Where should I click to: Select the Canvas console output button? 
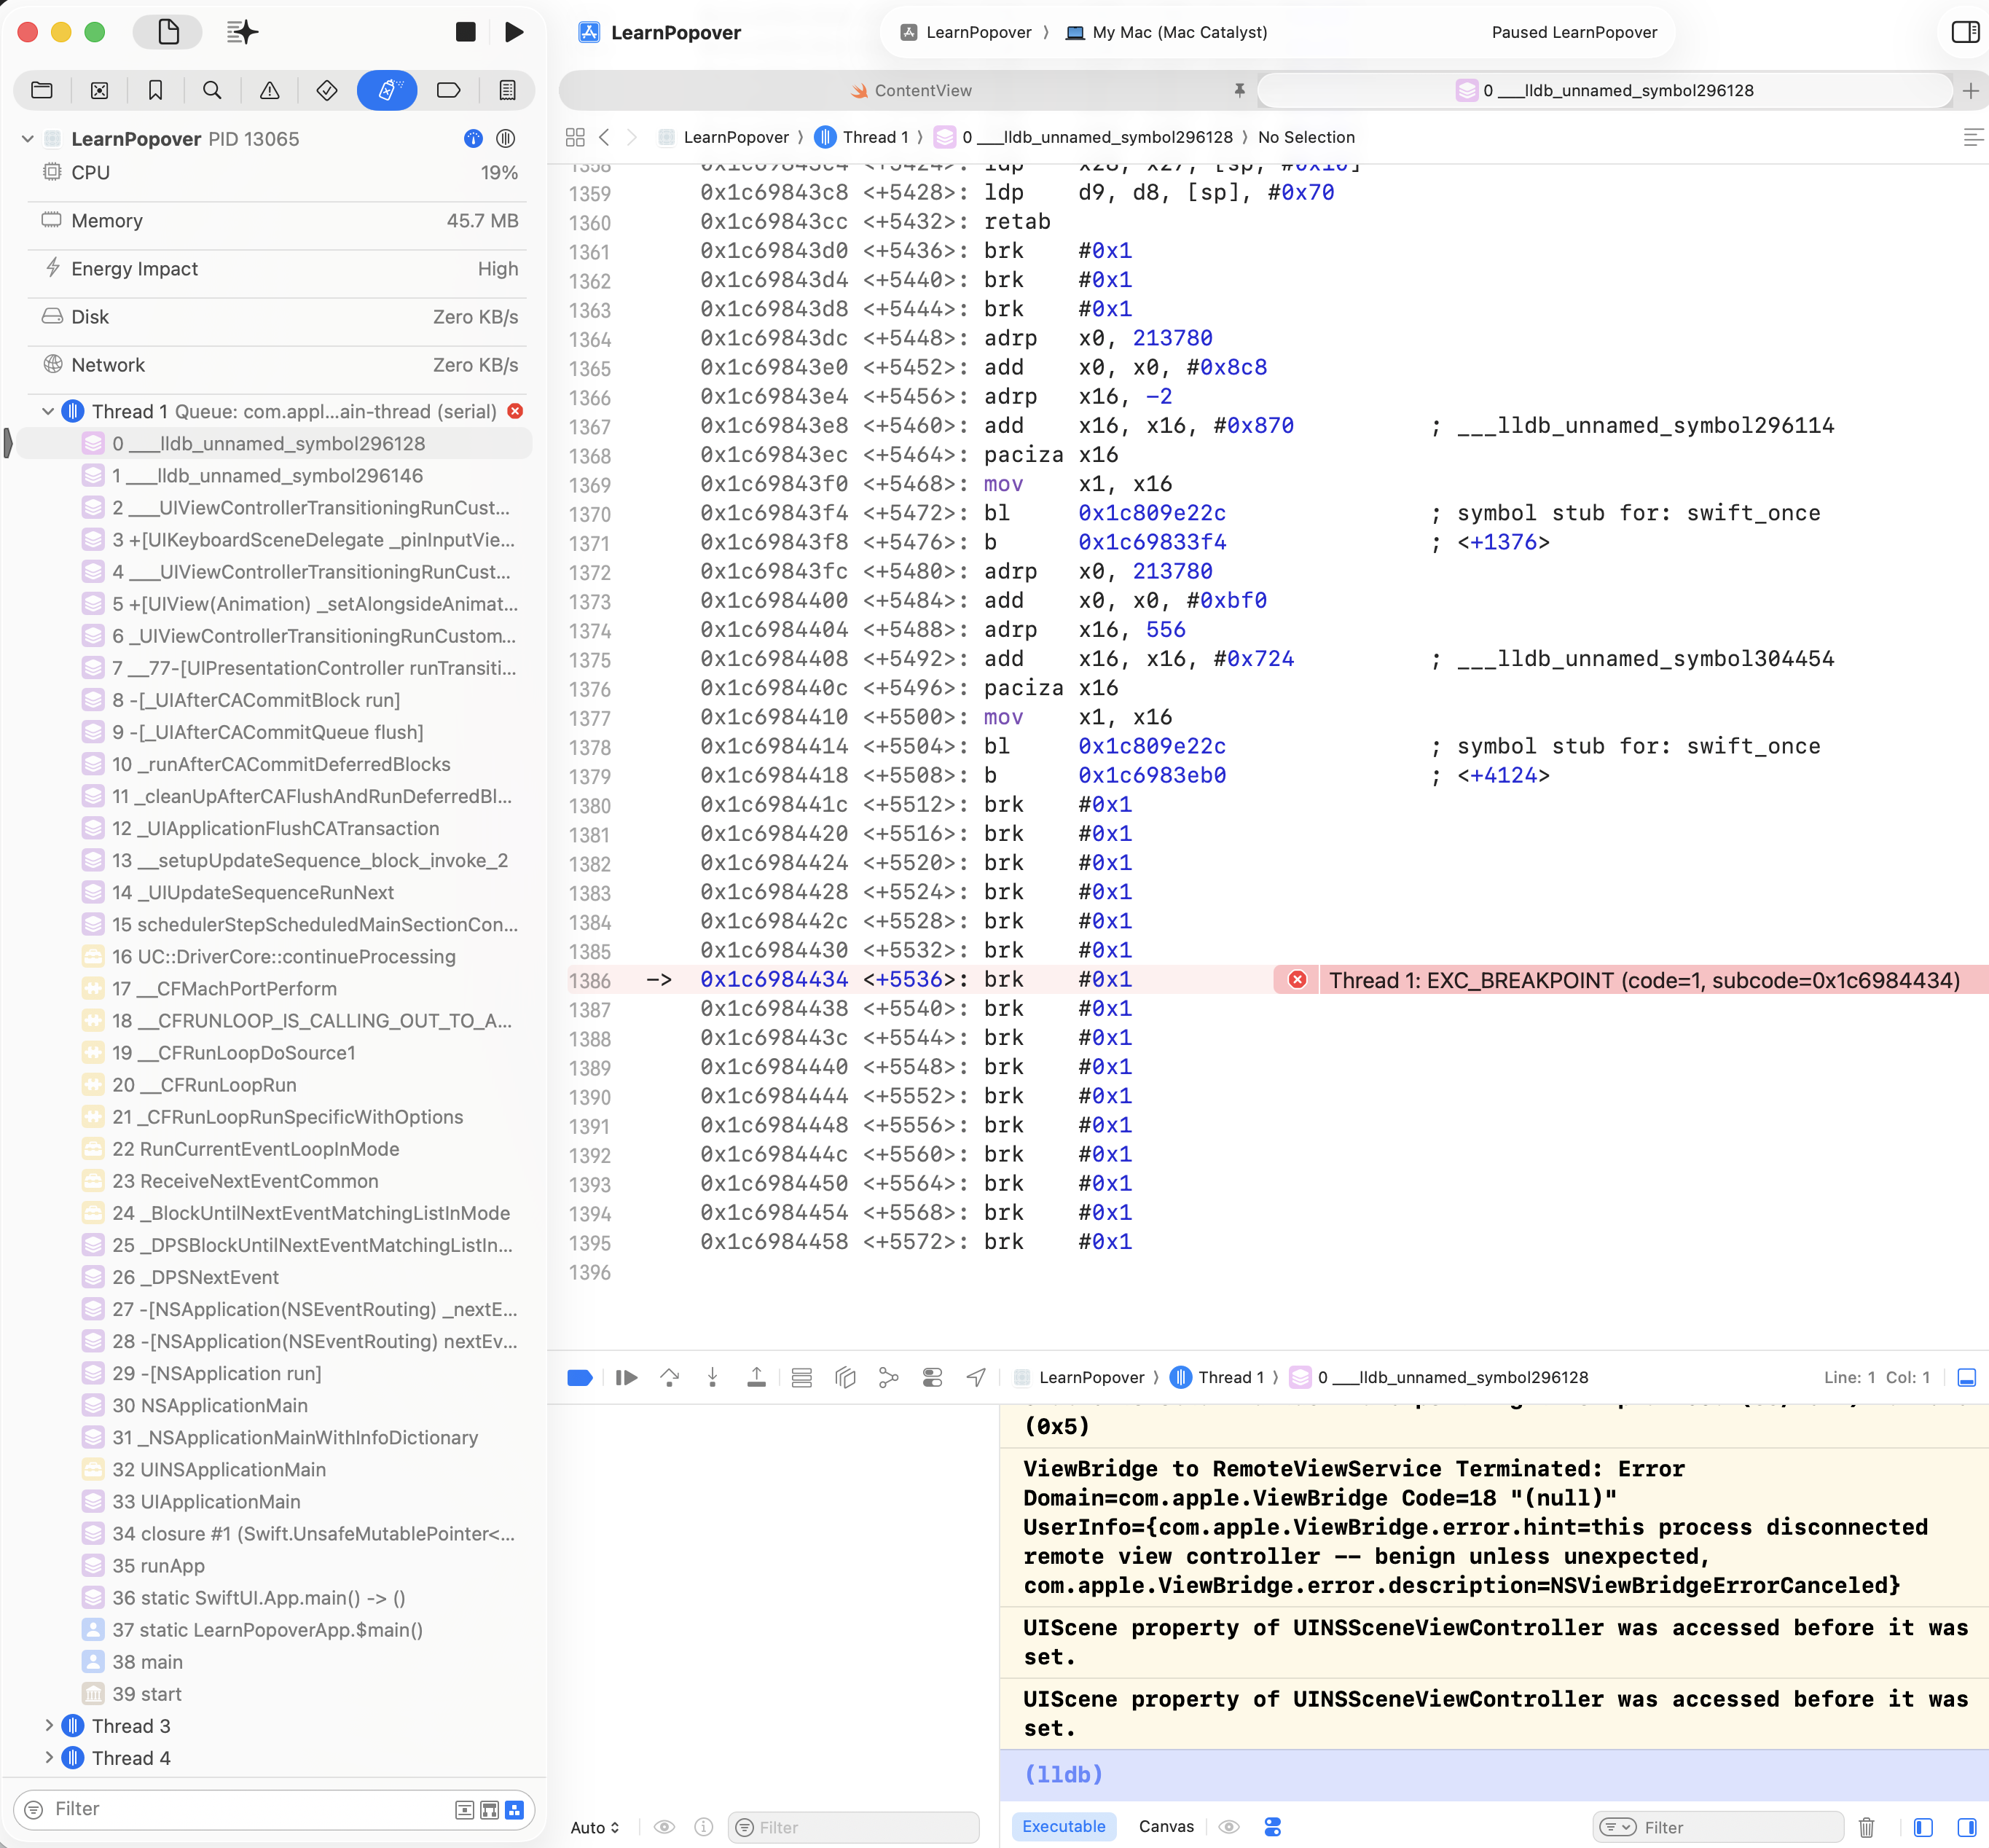(x=1165, y=1826)
